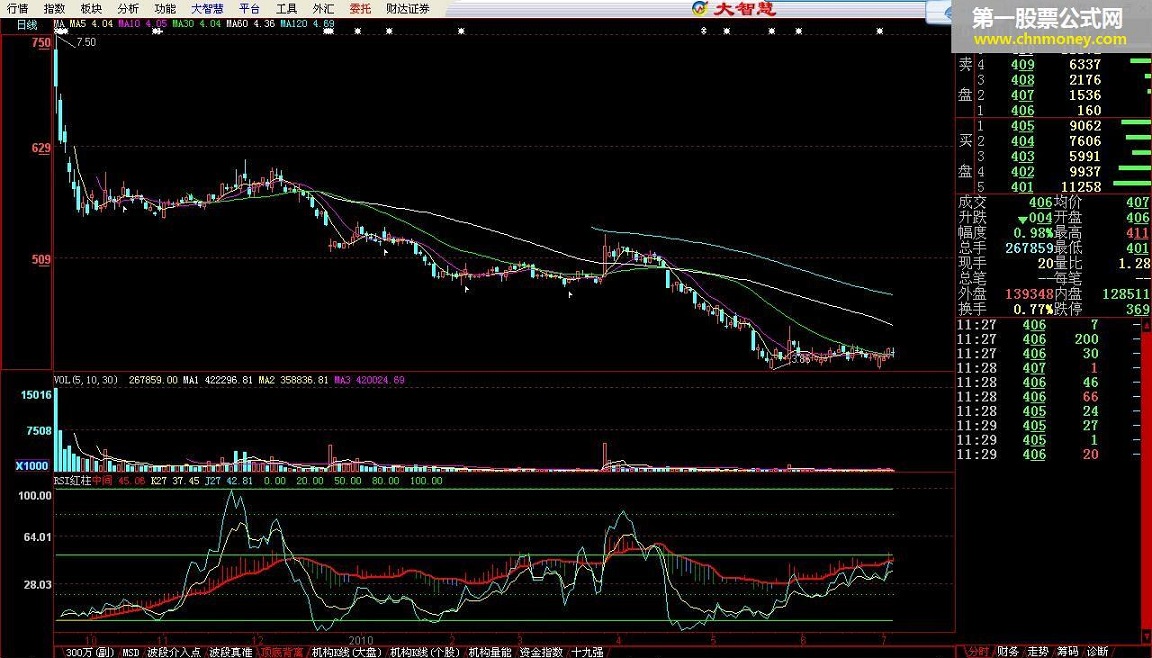Click the 最高 value 411
The width and height of the screenshot is (1152, 658).
coord(1137,233)
